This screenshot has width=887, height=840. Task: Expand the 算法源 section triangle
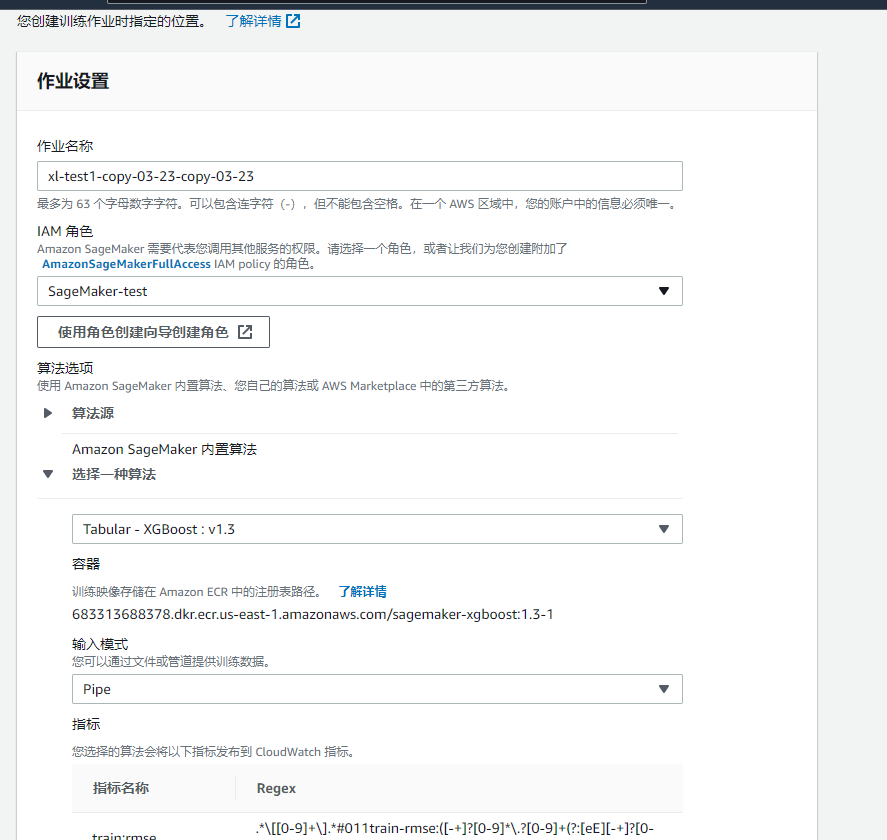point(48,413)
